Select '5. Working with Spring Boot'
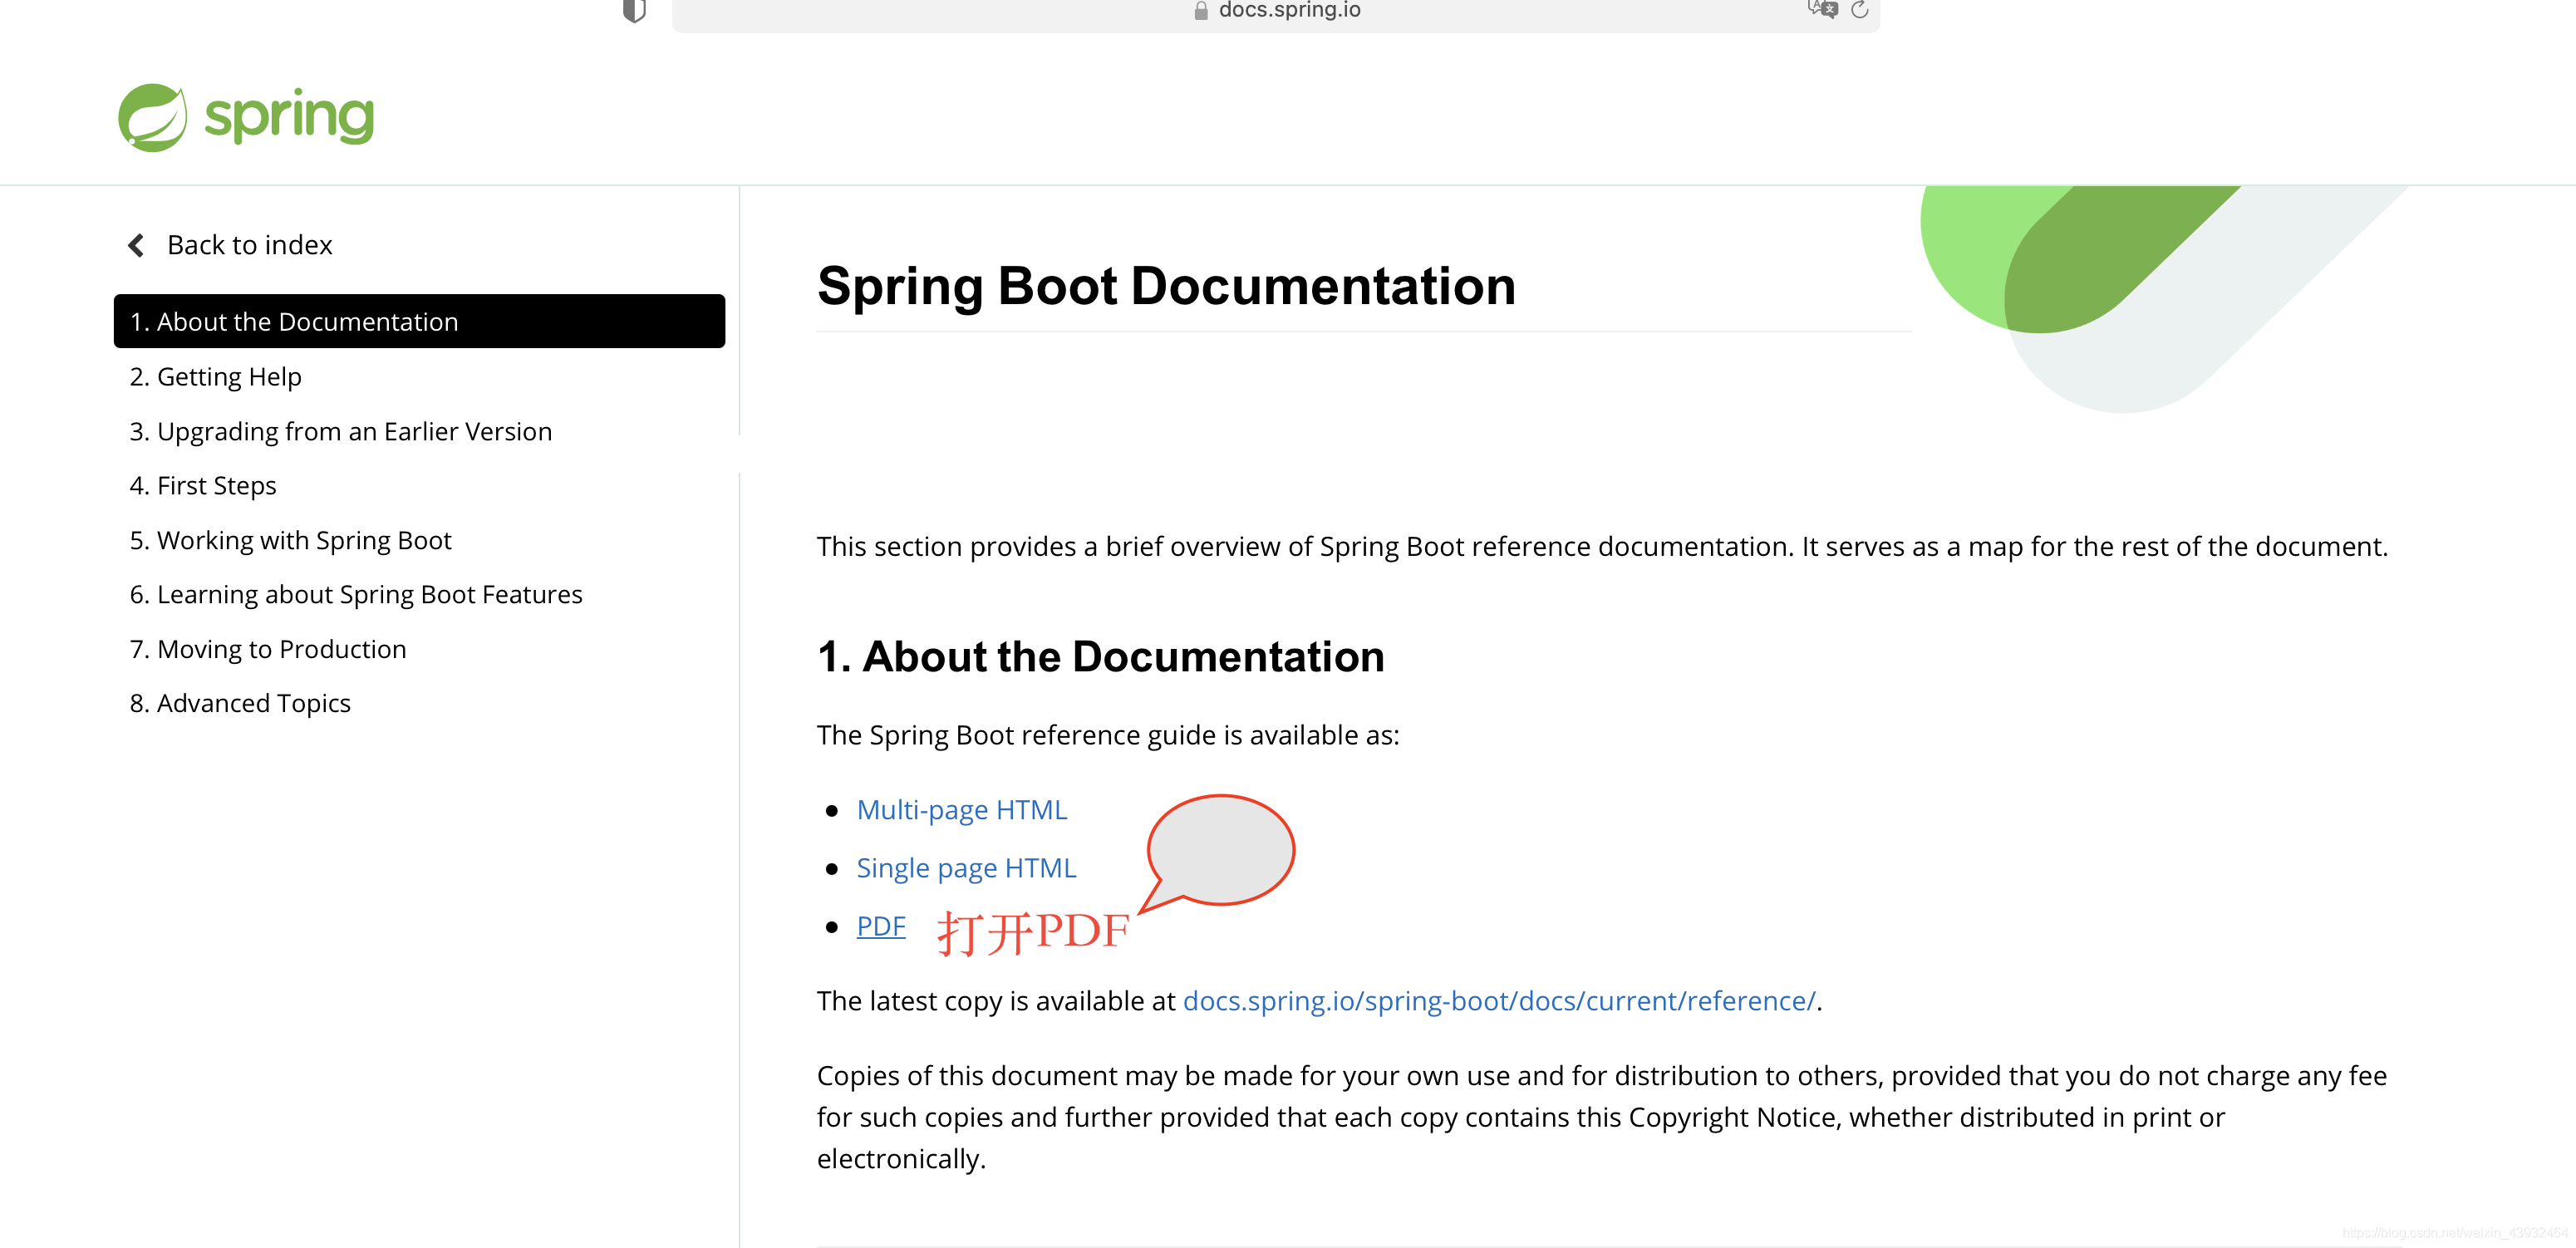 [290, 539]
